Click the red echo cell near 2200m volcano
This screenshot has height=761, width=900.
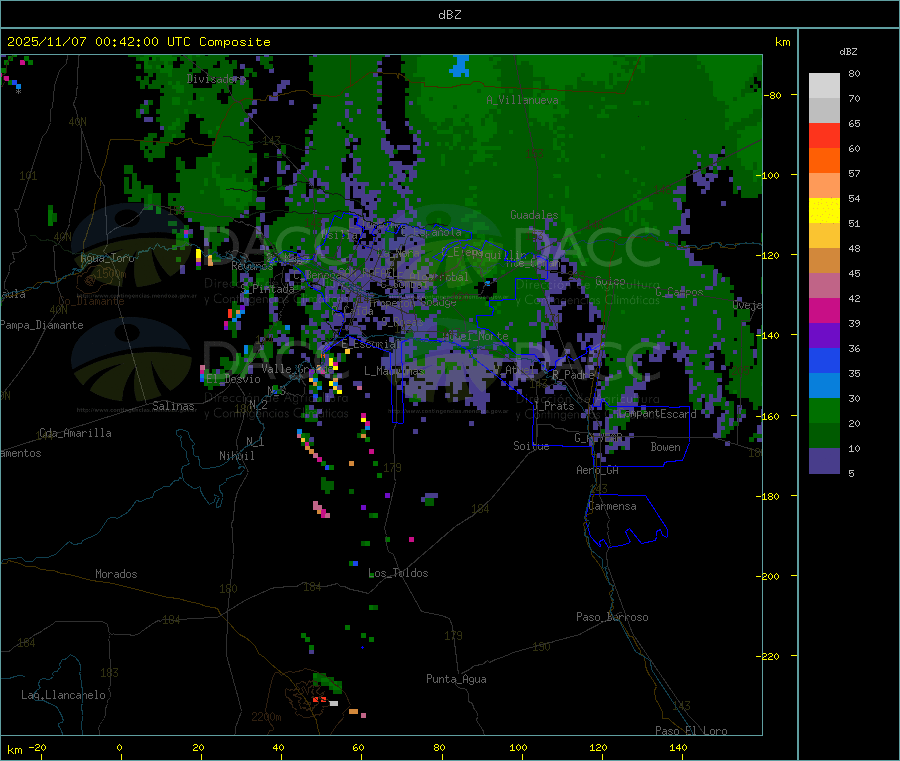tap(319, 700)
